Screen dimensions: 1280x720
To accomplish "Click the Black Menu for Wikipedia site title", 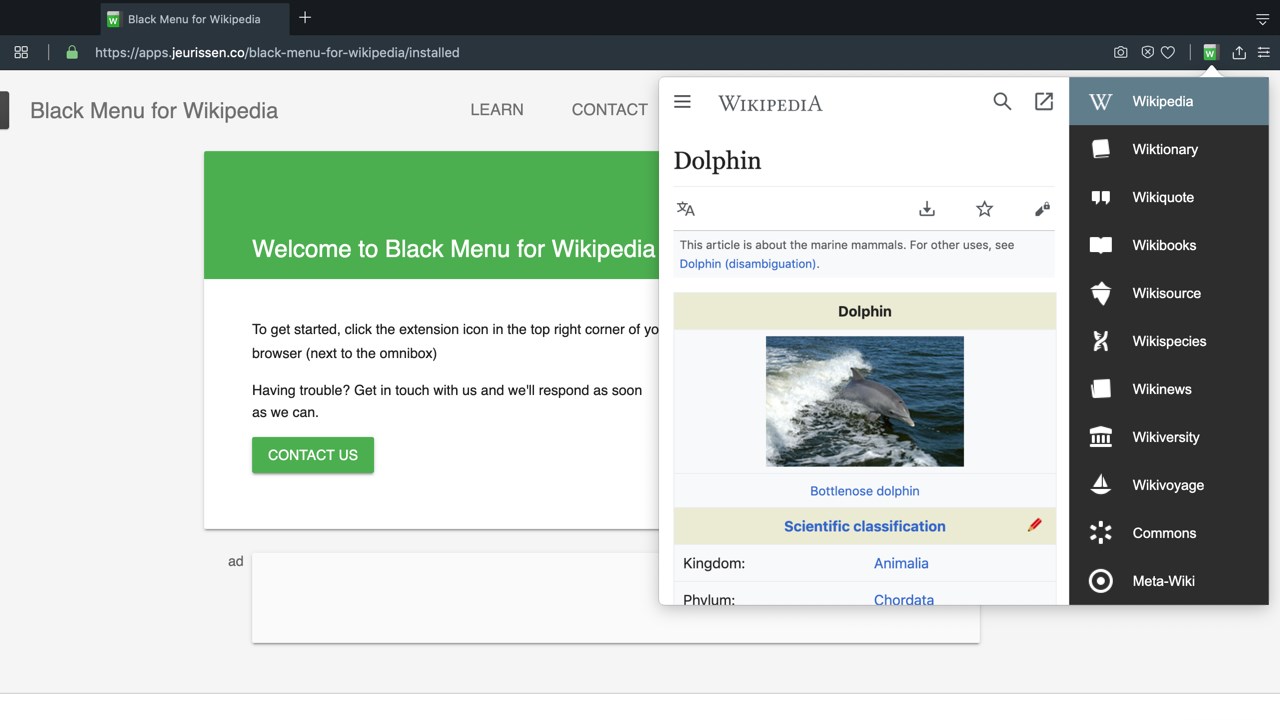I will point(154,111).
